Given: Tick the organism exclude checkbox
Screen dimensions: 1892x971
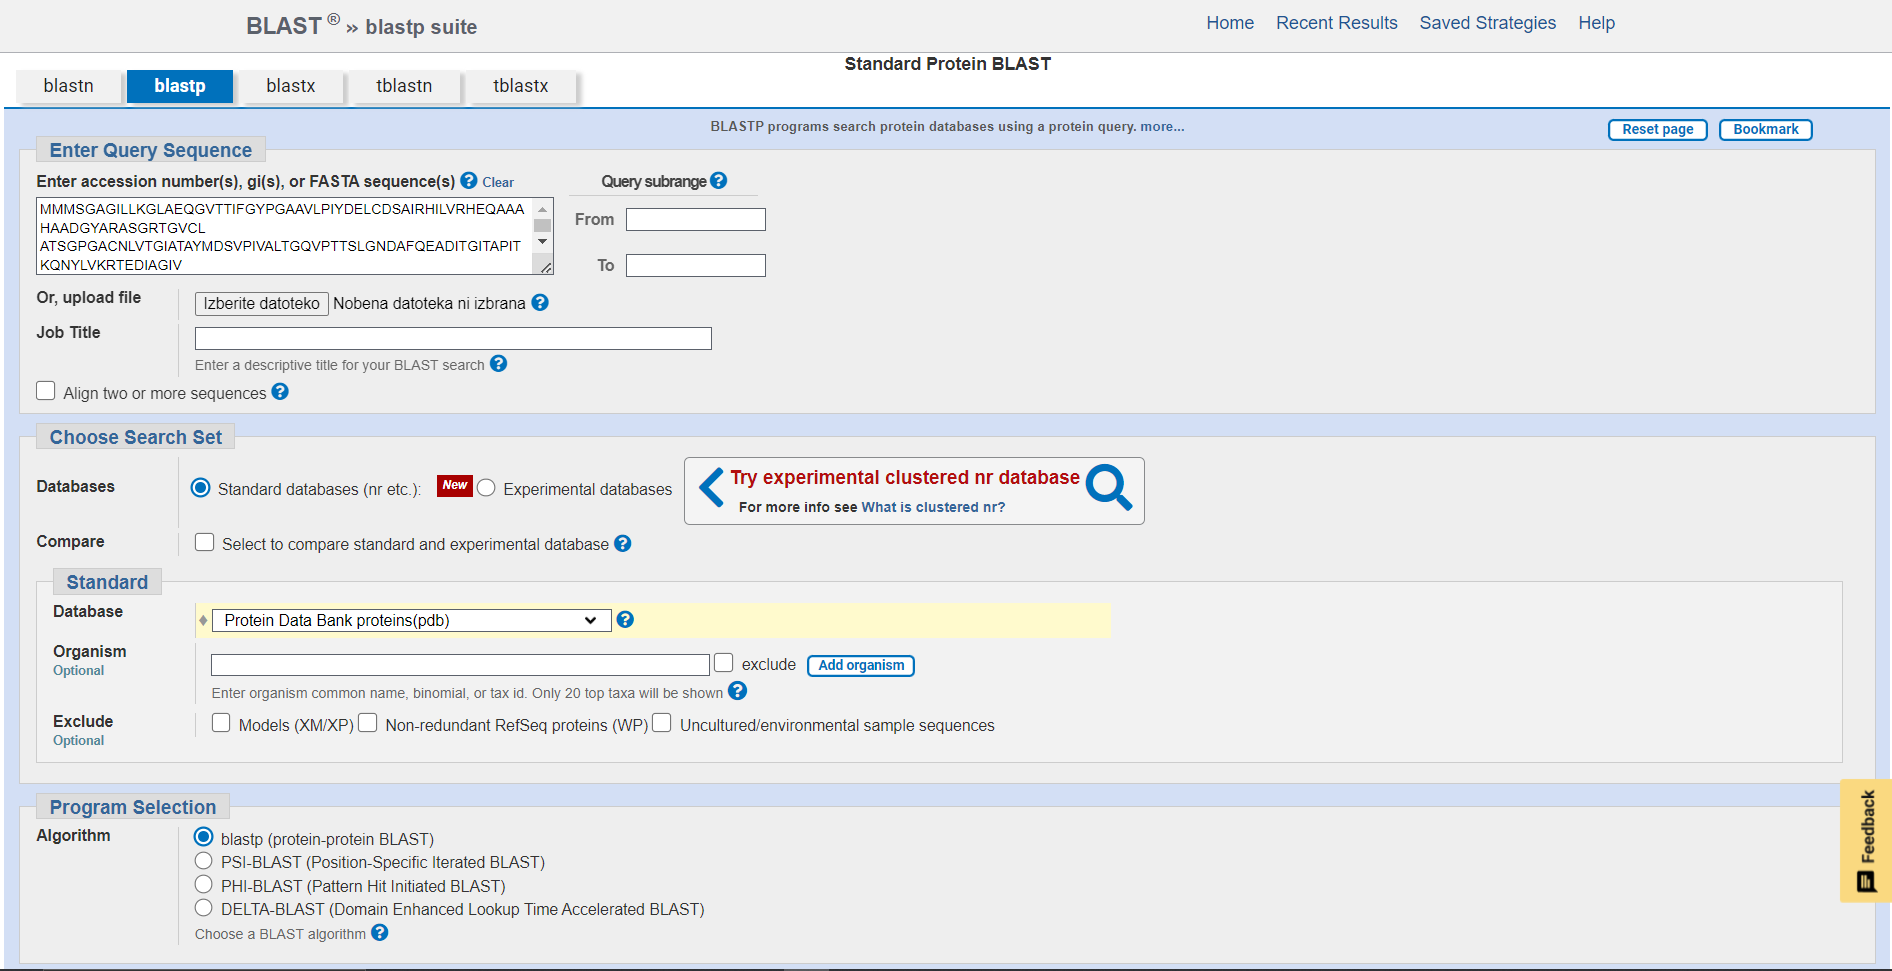Looking at the screenshot, I should tap(724, 662).
